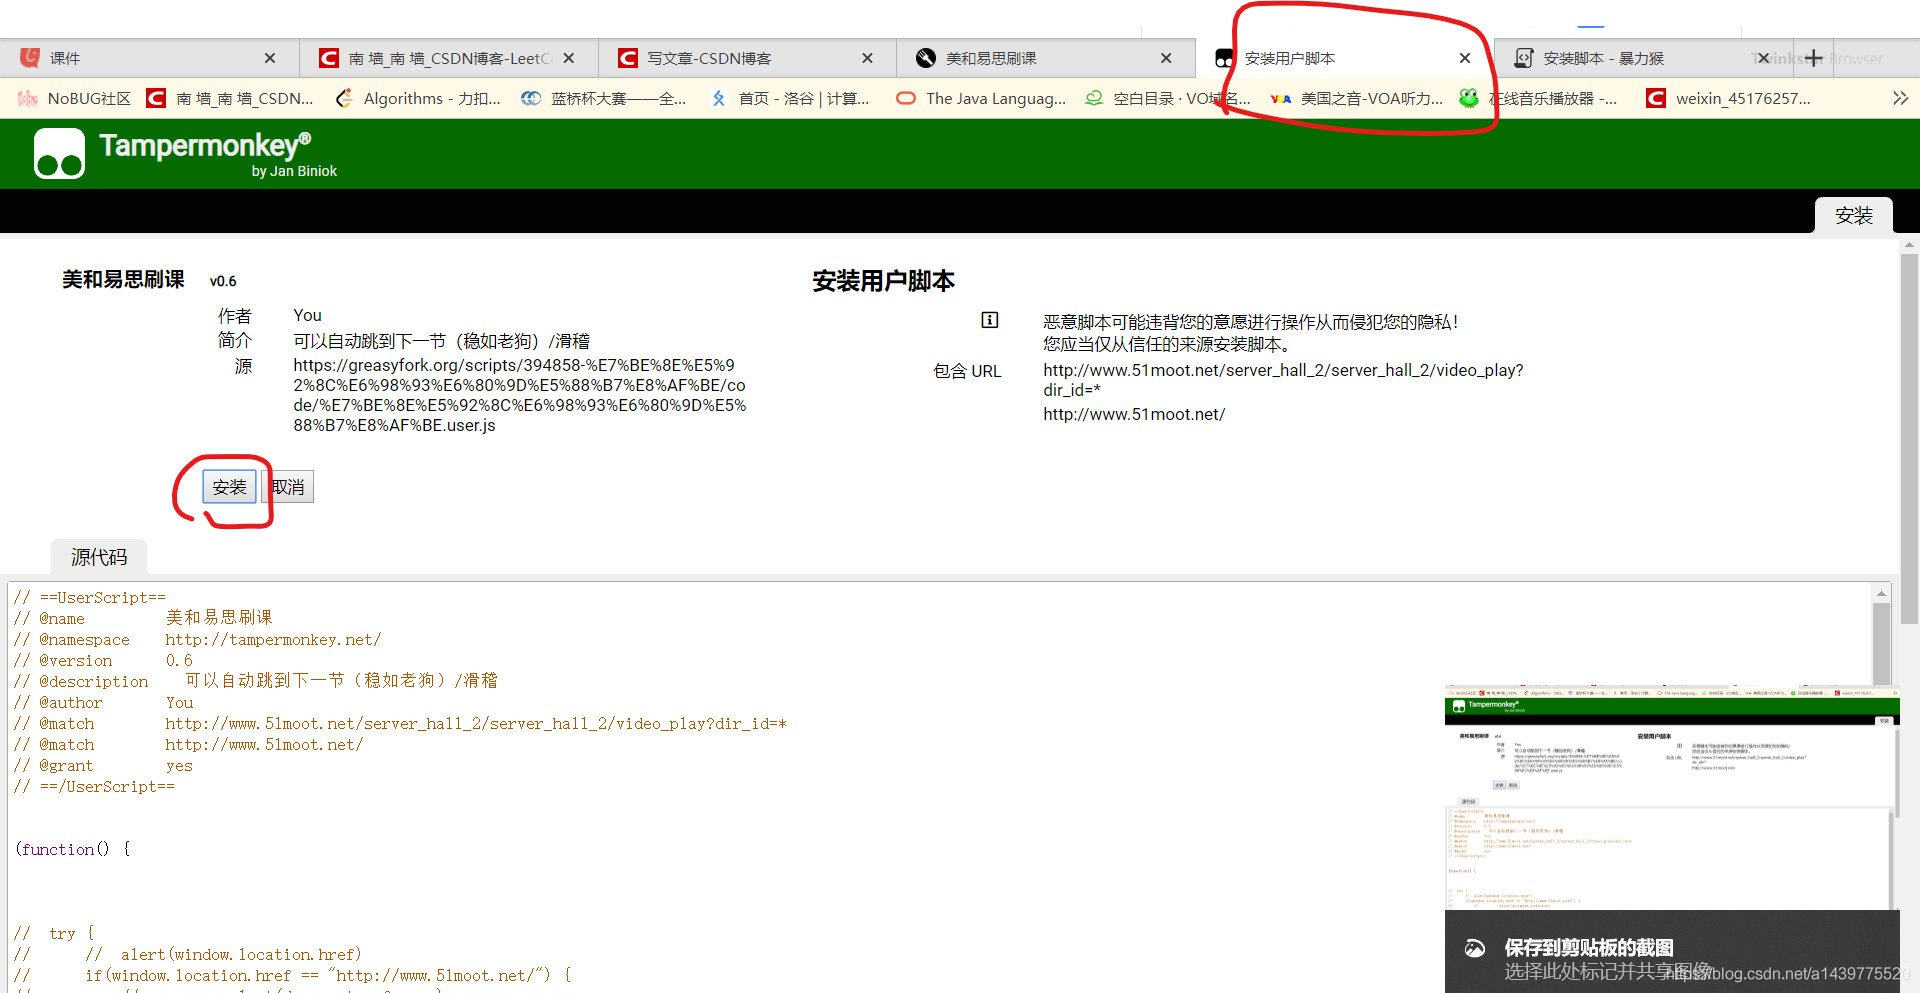Open 南墙_南墙_CSDN bookmark
Screen dimensions: 1920x993
(230, 98)
